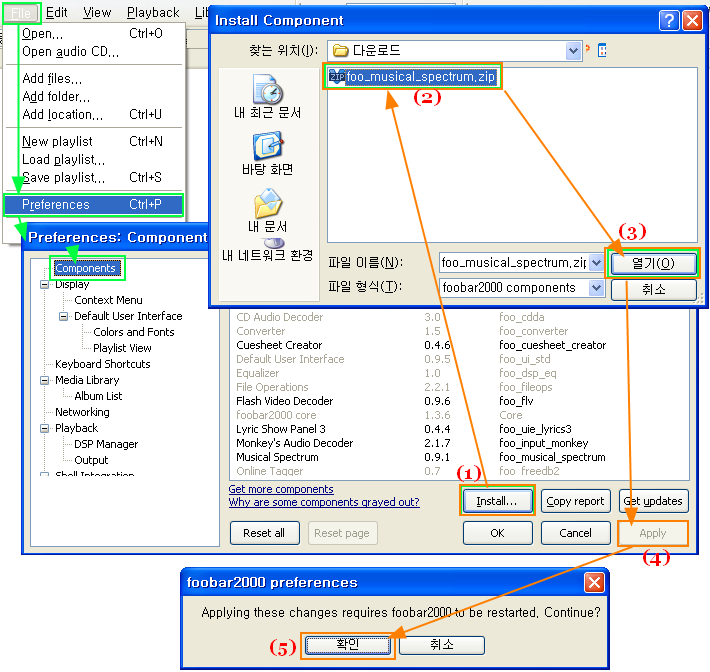Viewport: 710px width, 672px height.
Task: Select Load playlist... menu entry
Action: tap(93, 159)
